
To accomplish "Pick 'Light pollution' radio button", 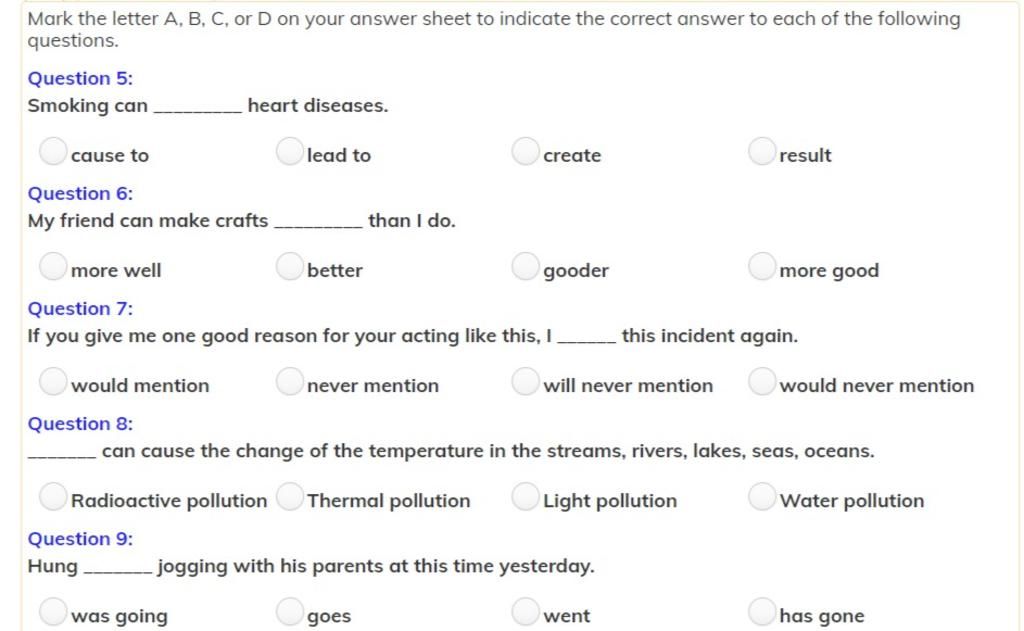I will tap(525, 496).
